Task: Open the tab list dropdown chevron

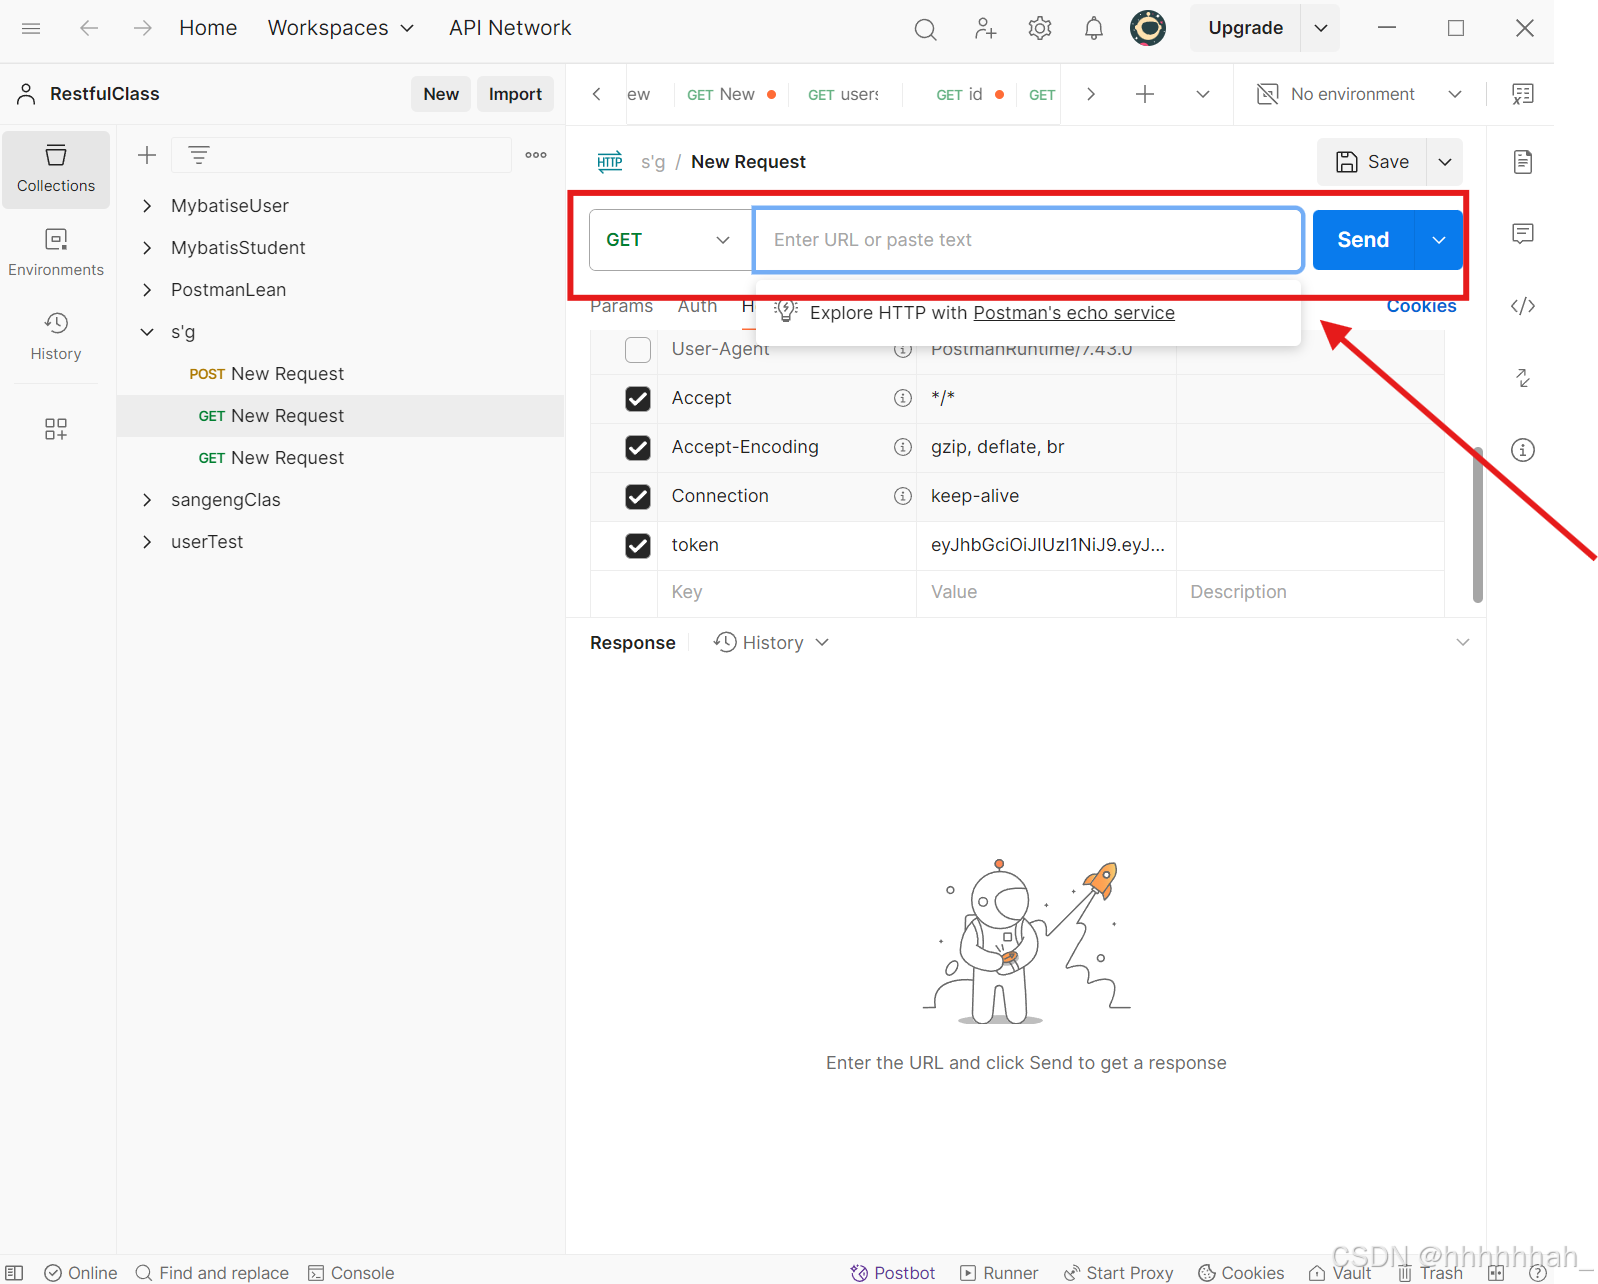Action: pos(1203,94)
